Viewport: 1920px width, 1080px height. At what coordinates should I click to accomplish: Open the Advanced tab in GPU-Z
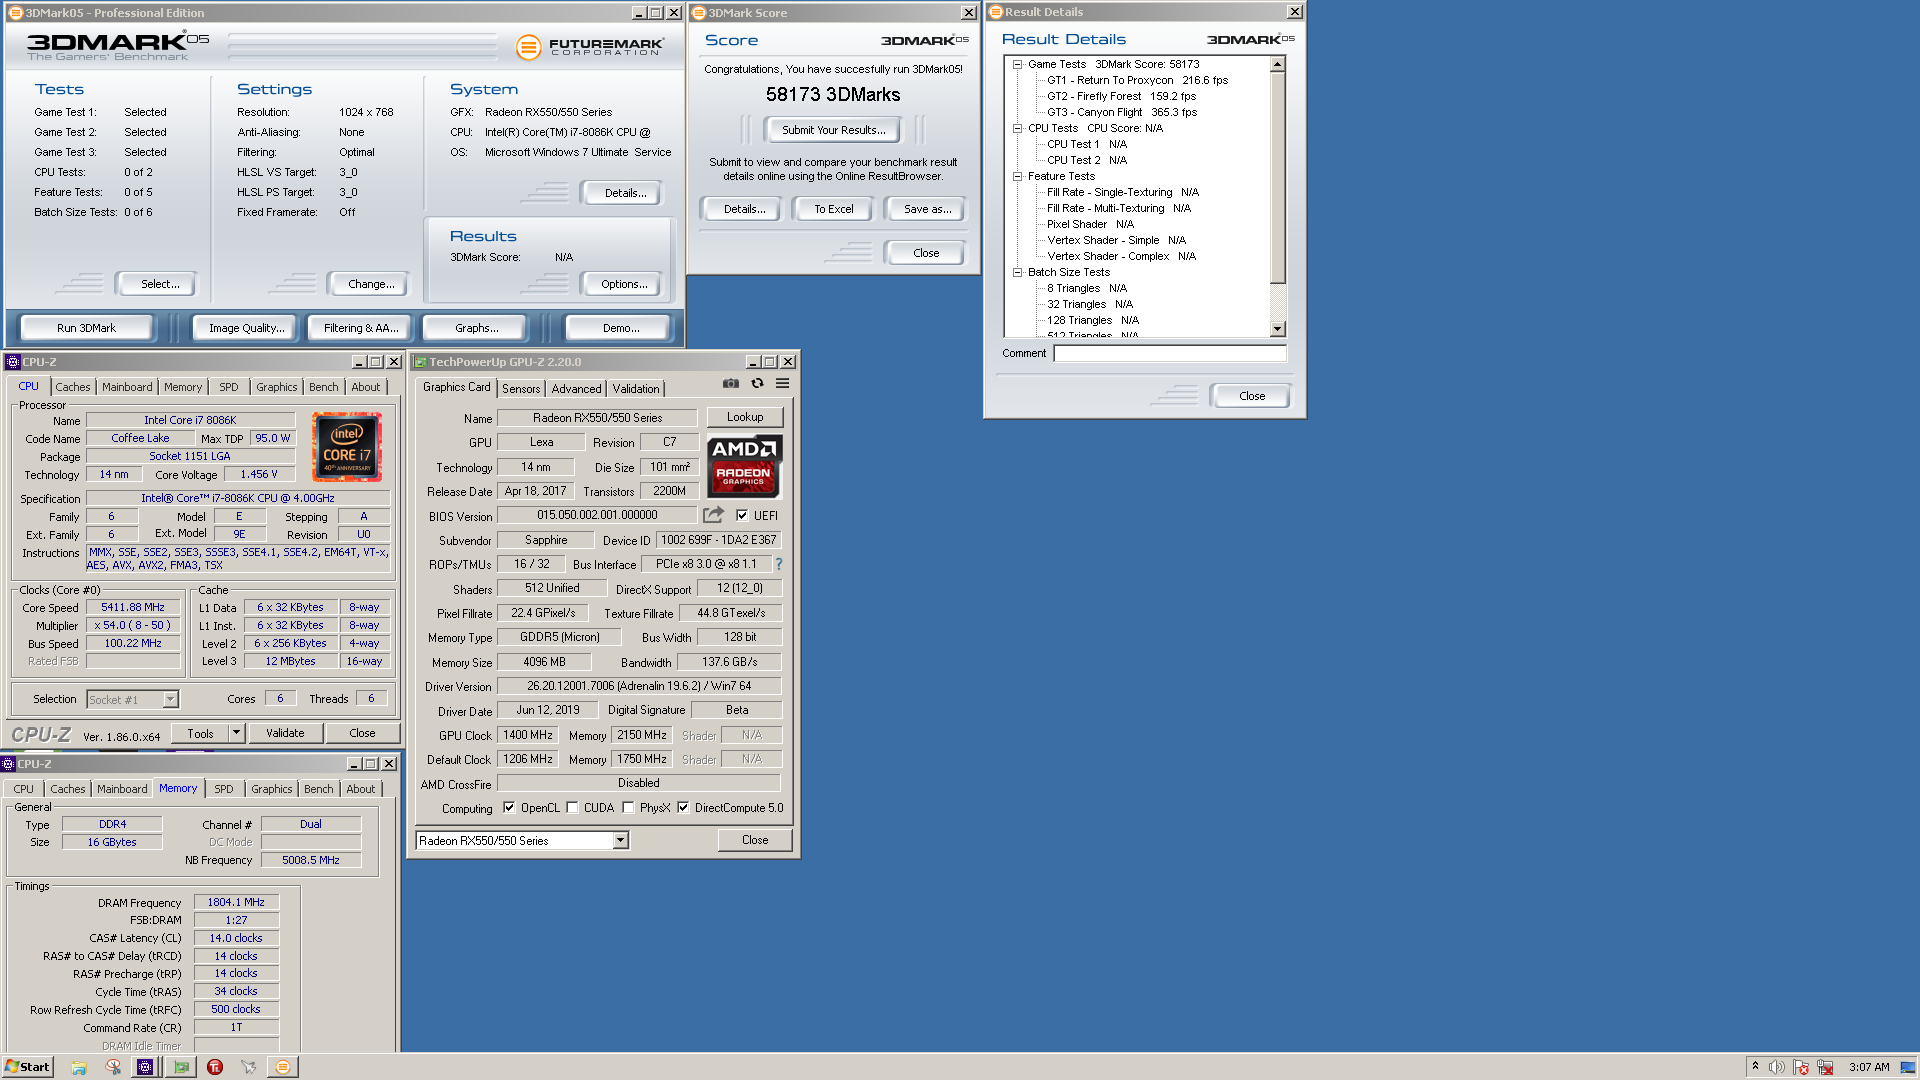point(576,388)
